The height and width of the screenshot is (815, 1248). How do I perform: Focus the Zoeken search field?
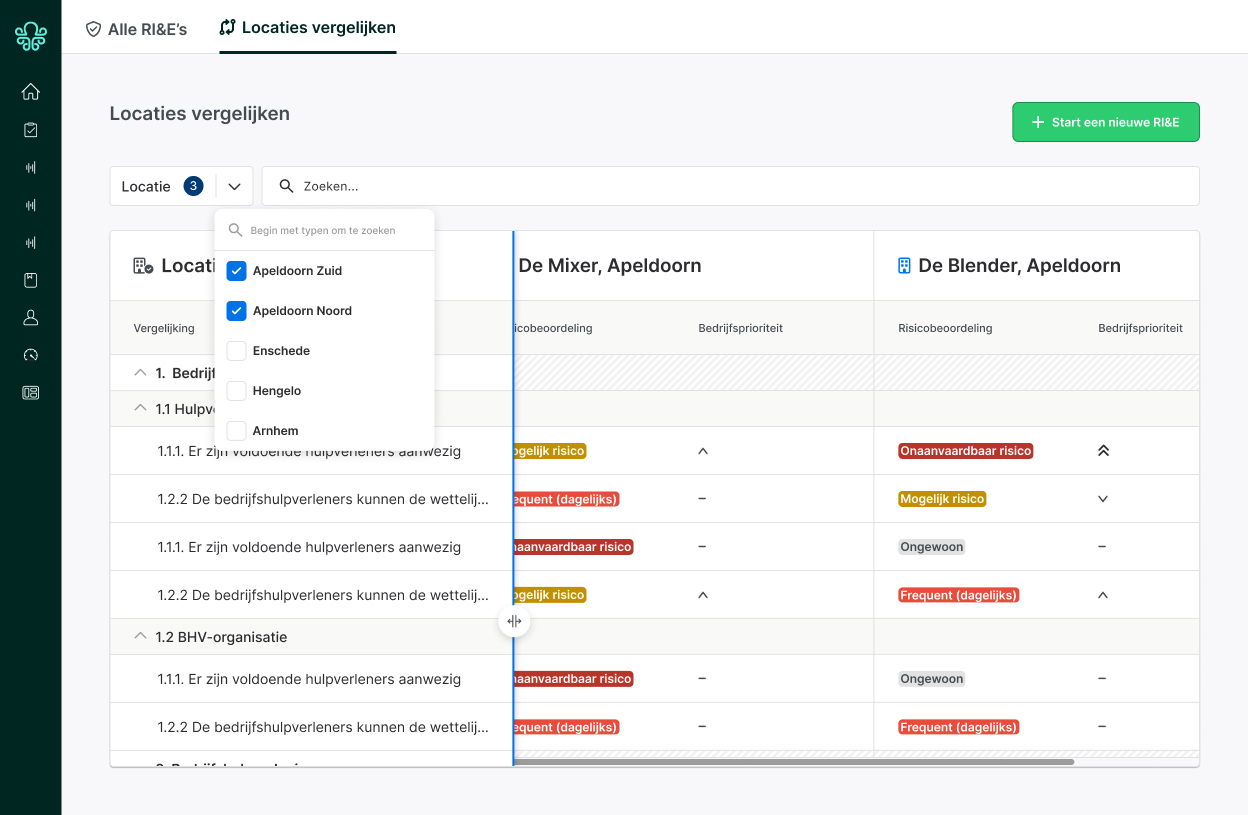(731, 186)
